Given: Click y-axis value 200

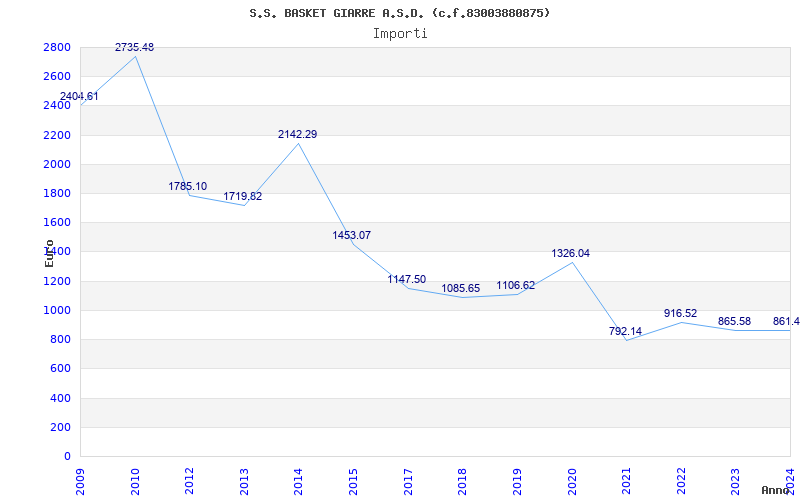Looking at the screenshot, I should pos(60,427).
